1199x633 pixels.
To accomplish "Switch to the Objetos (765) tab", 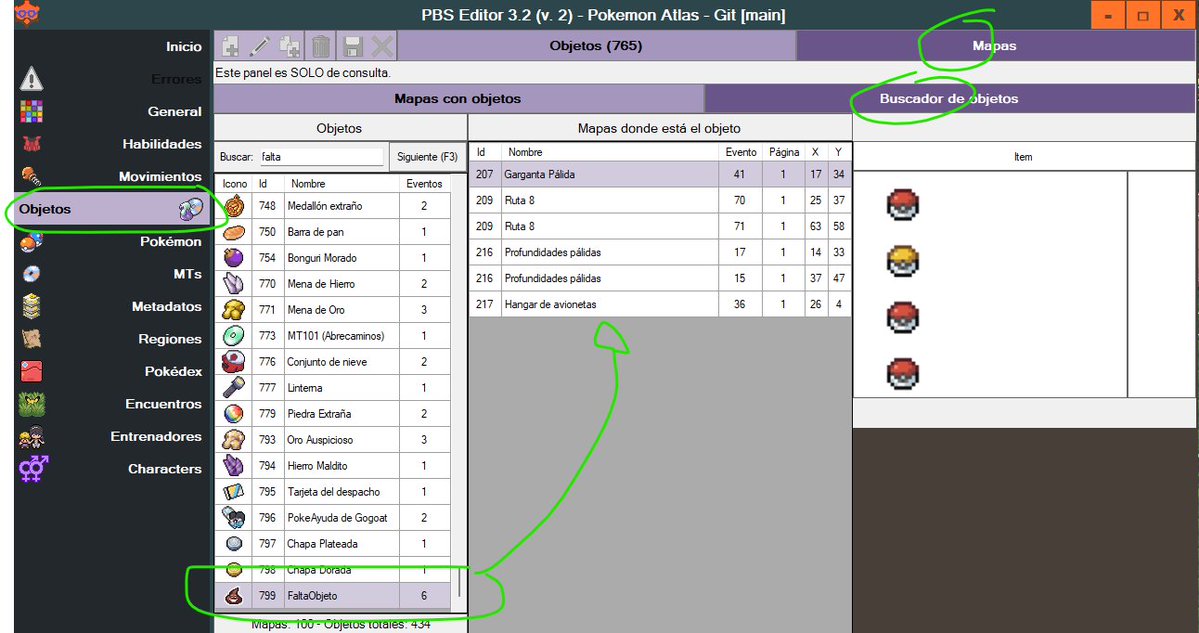I will [x=596, y=46].
